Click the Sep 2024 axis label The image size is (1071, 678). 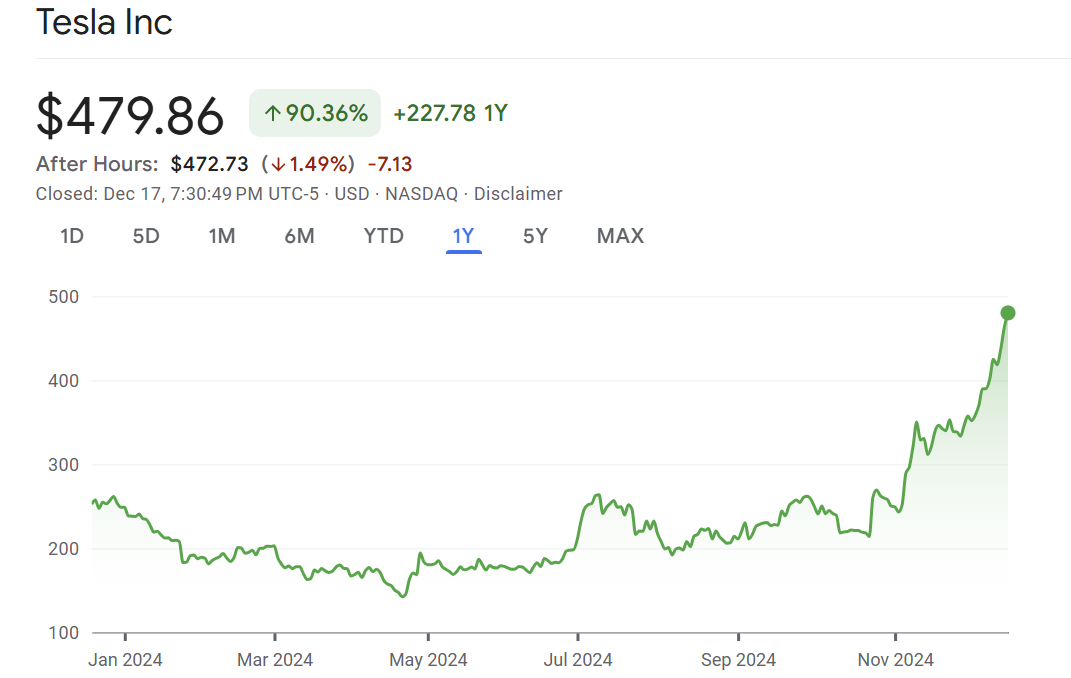738,660
